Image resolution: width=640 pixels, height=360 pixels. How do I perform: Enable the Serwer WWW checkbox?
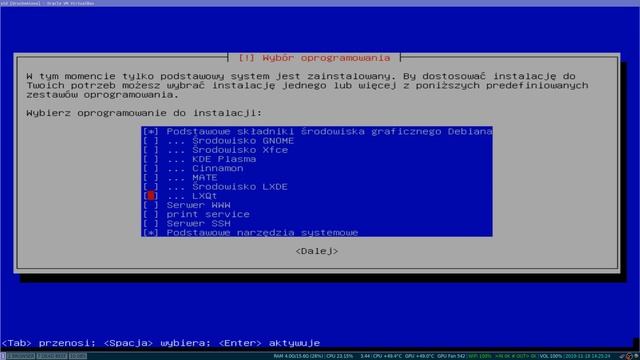pos(151,205)
